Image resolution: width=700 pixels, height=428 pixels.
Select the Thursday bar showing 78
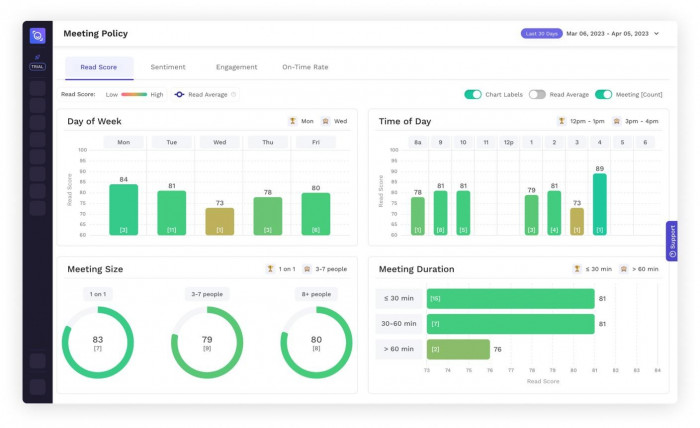[268, 216]
